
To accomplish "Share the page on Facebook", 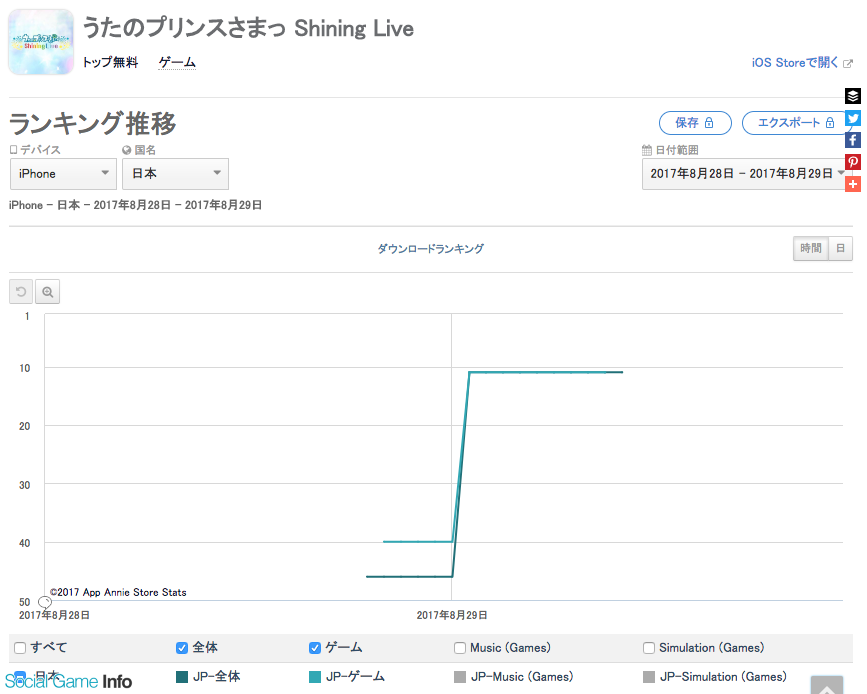I will pos(853,140).
